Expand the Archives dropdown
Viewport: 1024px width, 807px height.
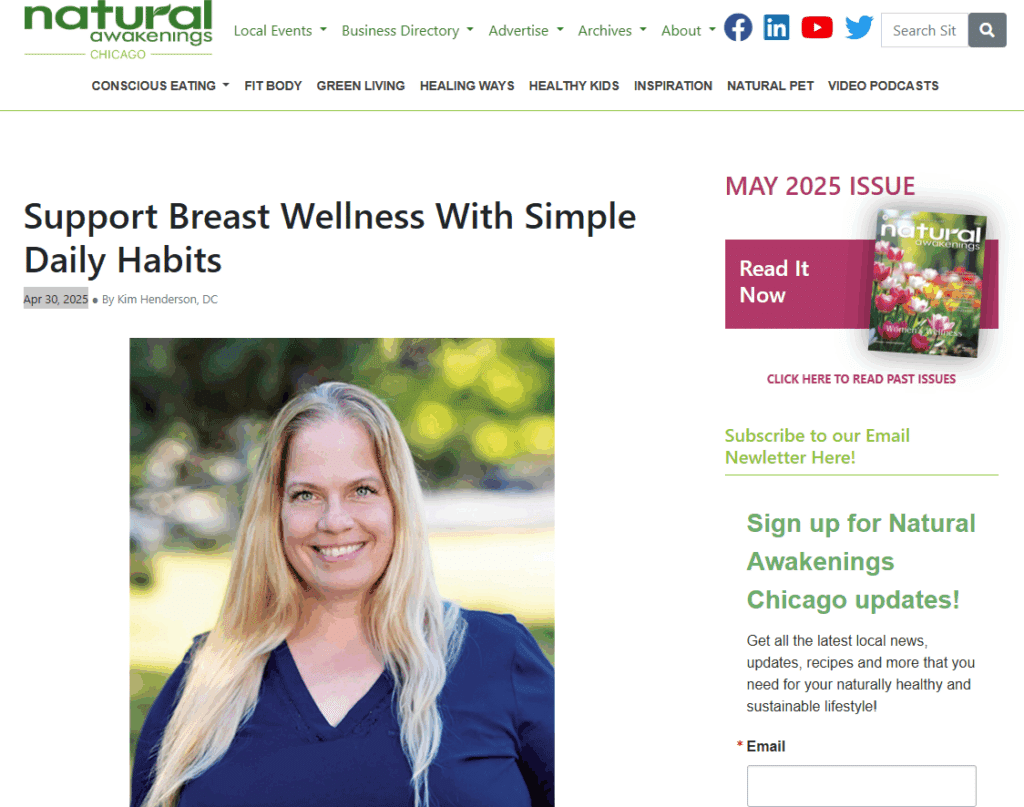tap(612, 31)
